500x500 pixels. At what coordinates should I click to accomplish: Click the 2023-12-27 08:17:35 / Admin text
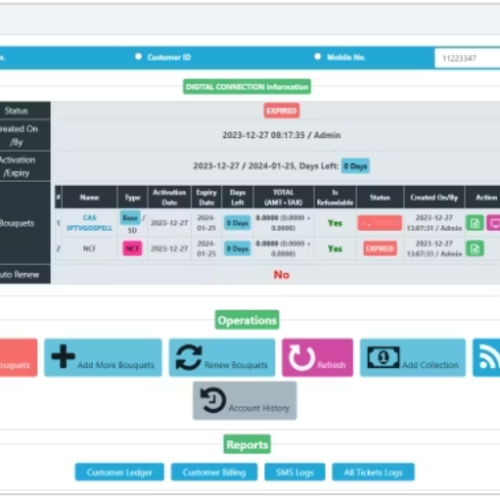282,135
